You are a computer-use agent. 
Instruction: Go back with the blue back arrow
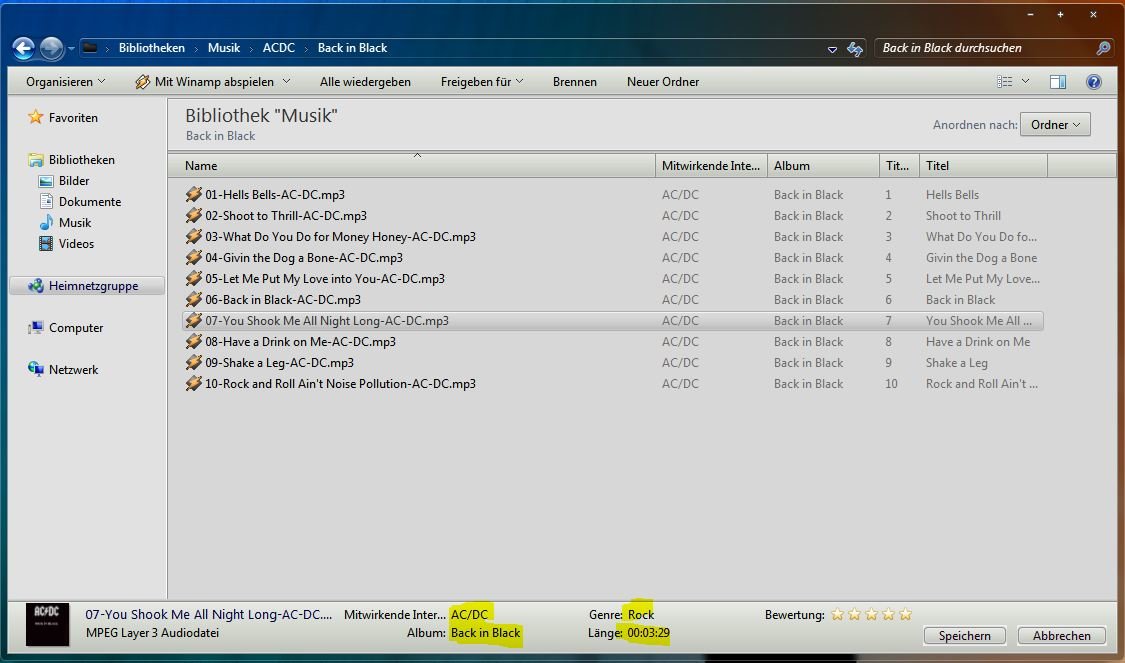(x=23, y=48)
